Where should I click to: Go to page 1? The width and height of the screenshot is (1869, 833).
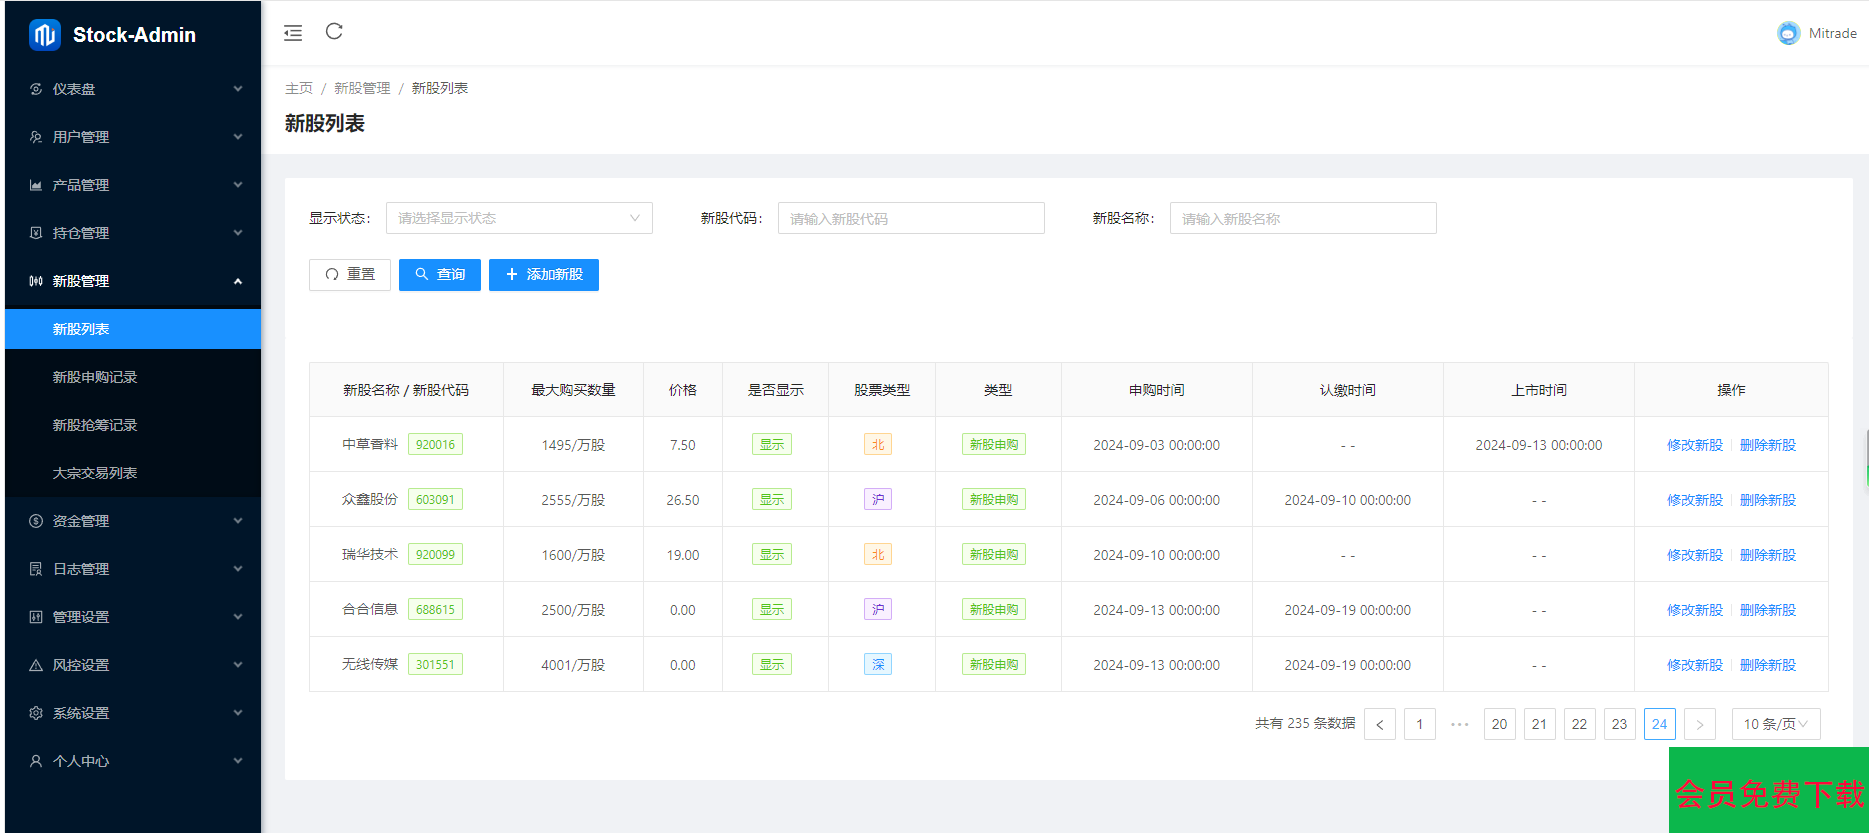(x=1420, y=724)
